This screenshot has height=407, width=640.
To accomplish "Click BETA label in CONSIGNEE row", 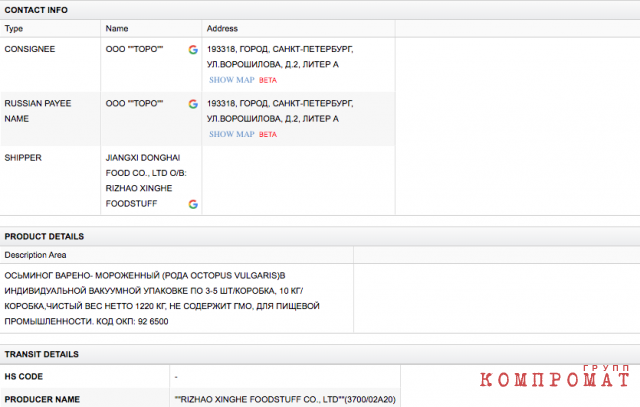I will [268, 80].
